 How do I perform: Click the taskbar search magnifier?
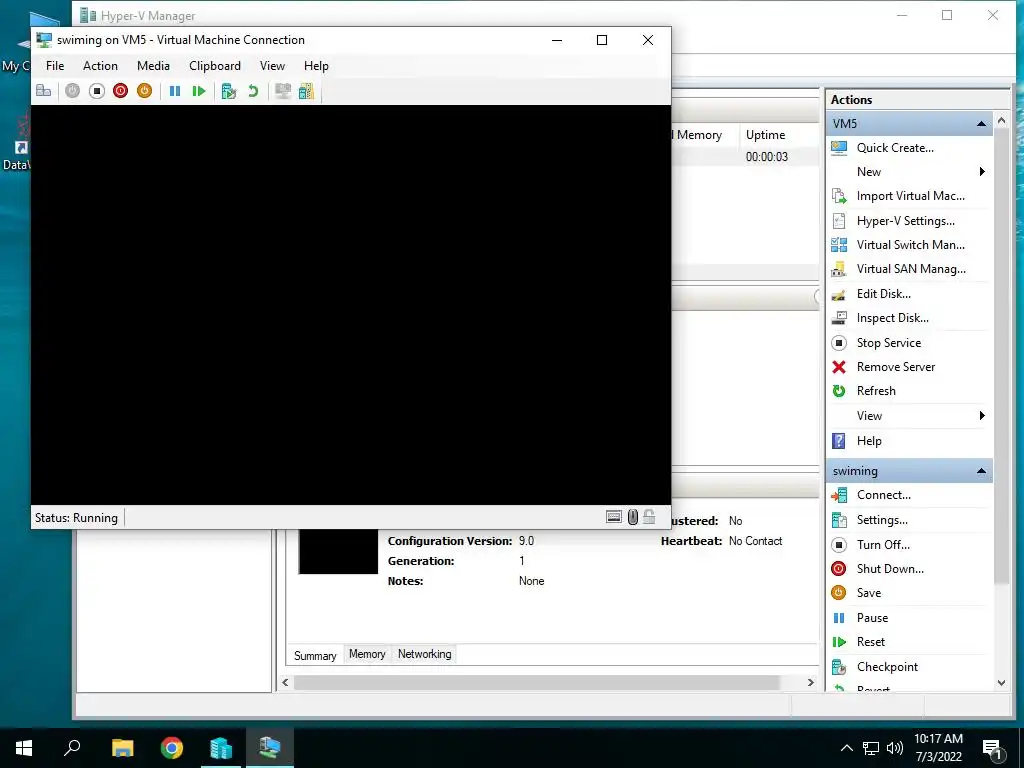pyautogui.click(x=72, y=748)
